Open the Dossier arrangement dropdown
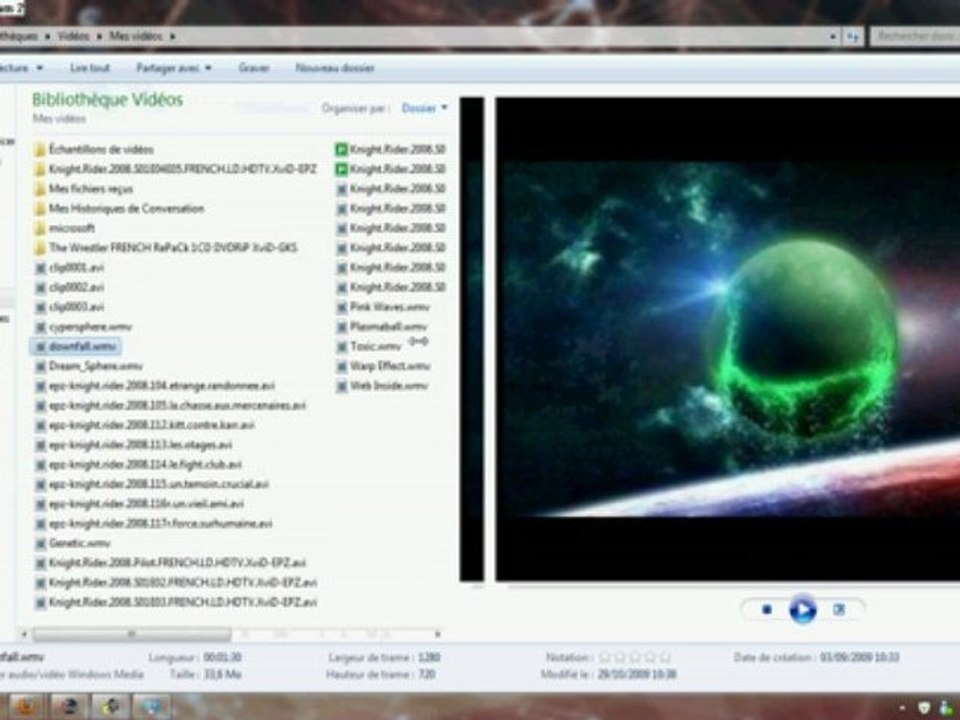The width and height of the screenshot is (960, 720). [x=424, y=108]
